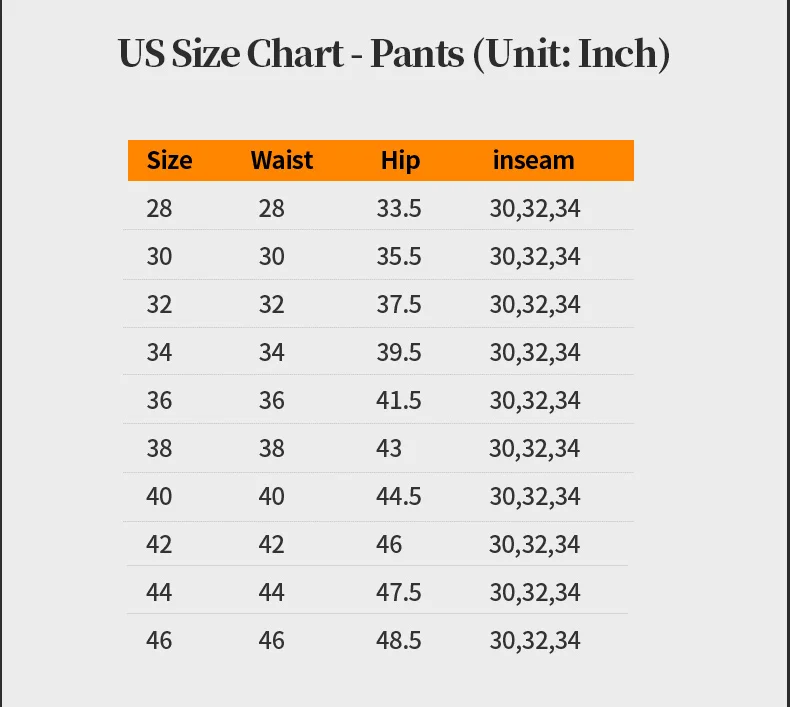Select the 48.5 hip value

pos(399,641)
